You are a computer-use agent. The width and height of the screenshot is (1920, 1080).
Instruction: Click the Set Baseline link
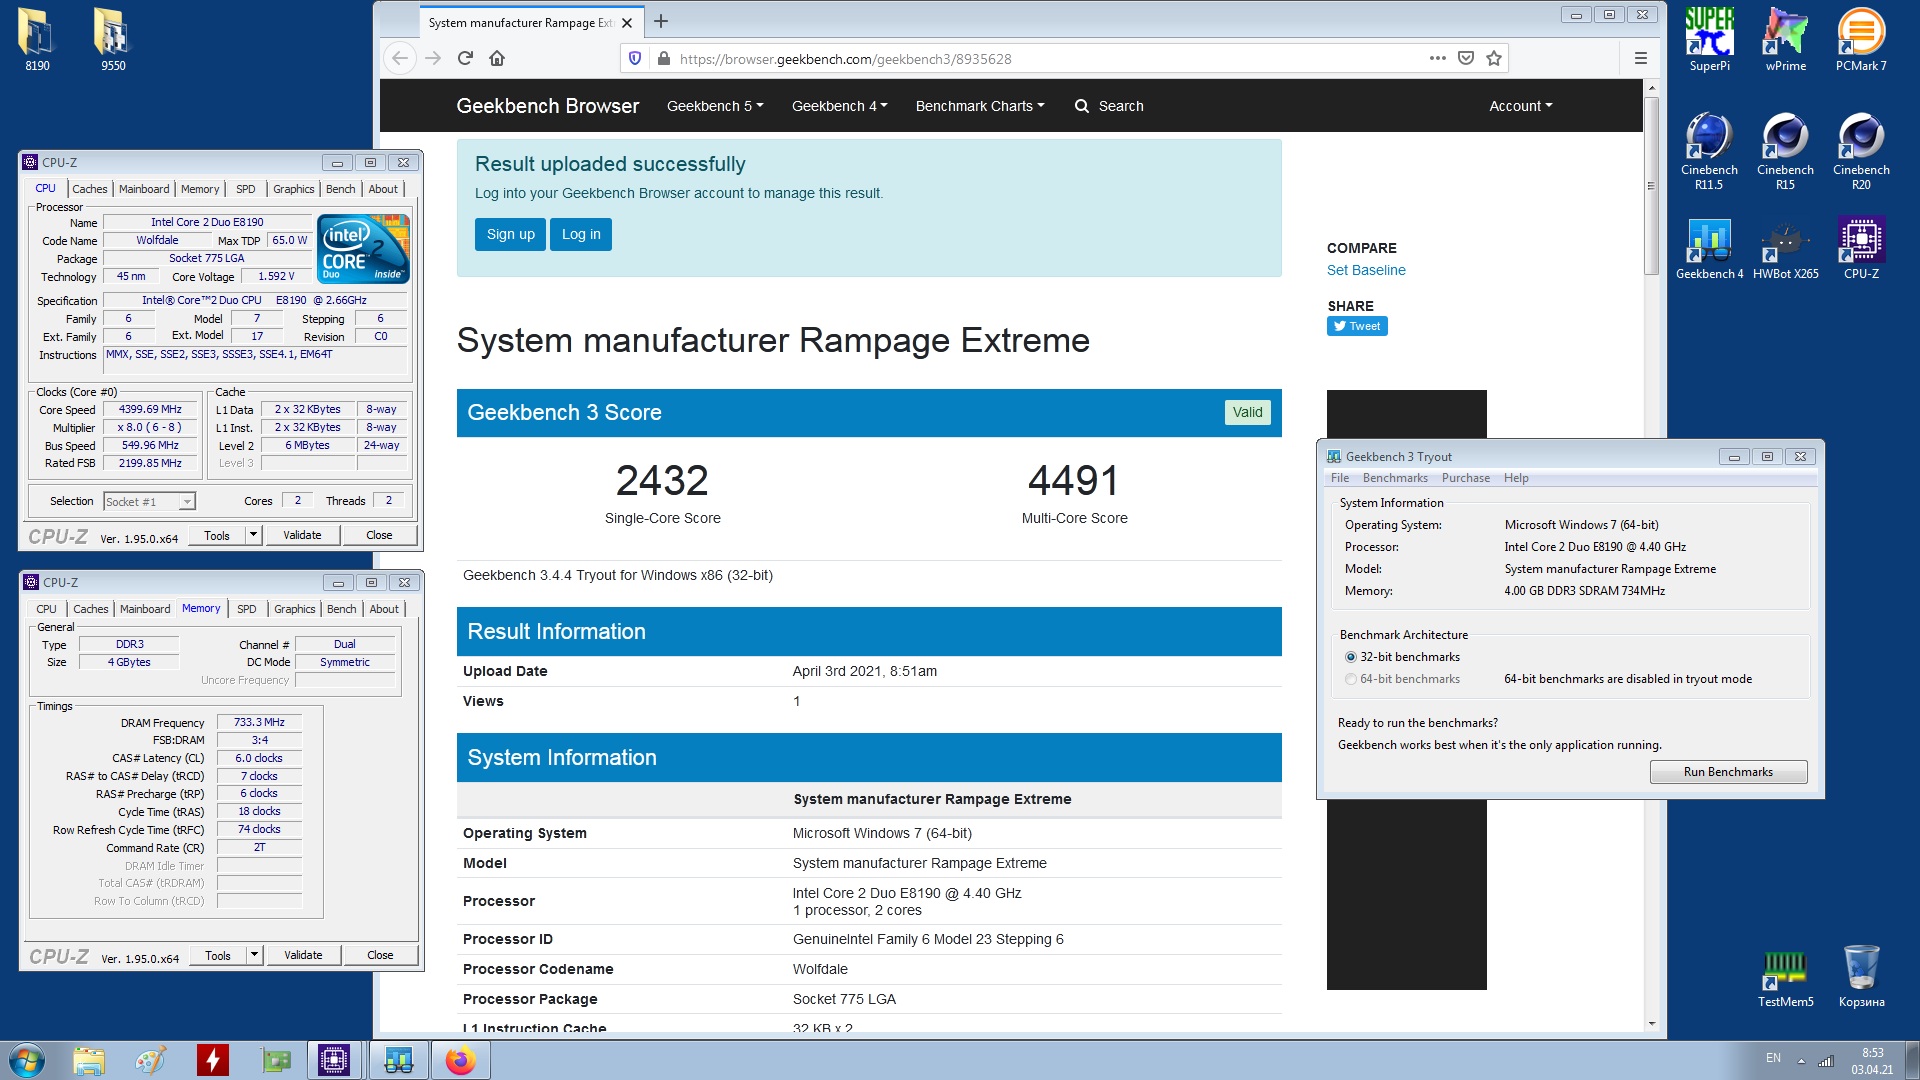1366,270
